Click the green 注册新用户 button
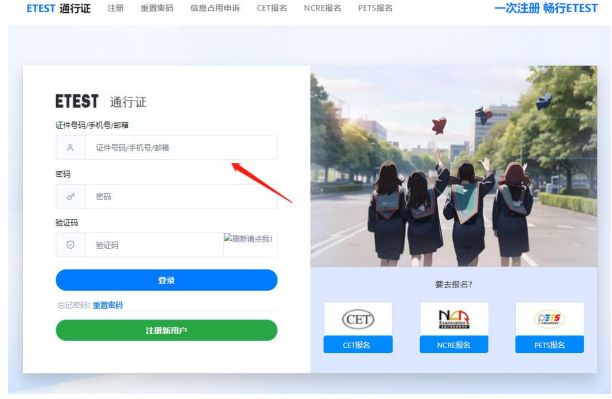This screenshot has height=399, width=612. (x=167, y=330)
